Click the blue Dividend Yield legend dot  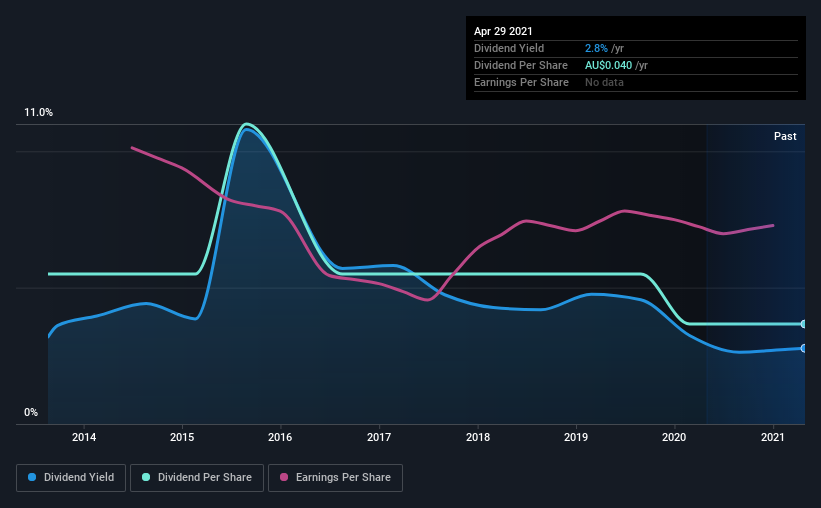[x=32, y=477]
